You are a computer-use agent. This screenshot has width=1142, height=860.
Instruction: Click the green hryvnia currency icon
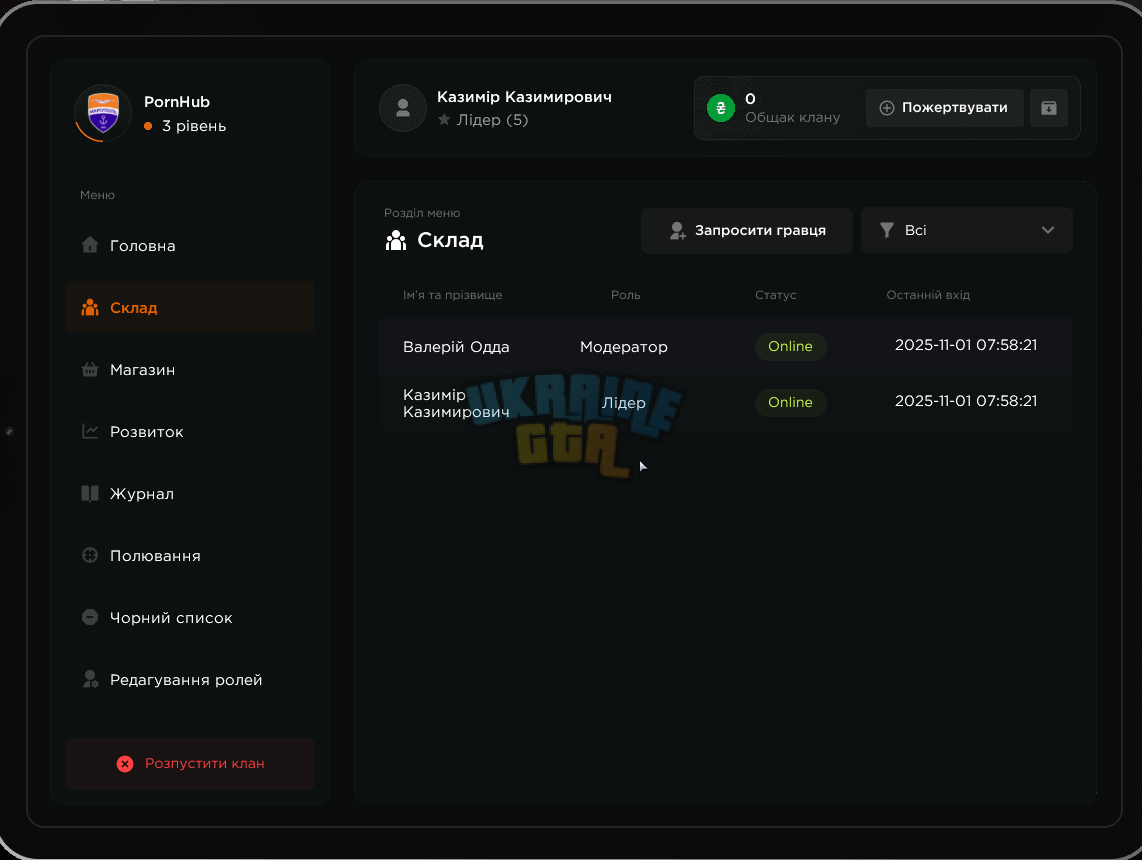(720, 108)
